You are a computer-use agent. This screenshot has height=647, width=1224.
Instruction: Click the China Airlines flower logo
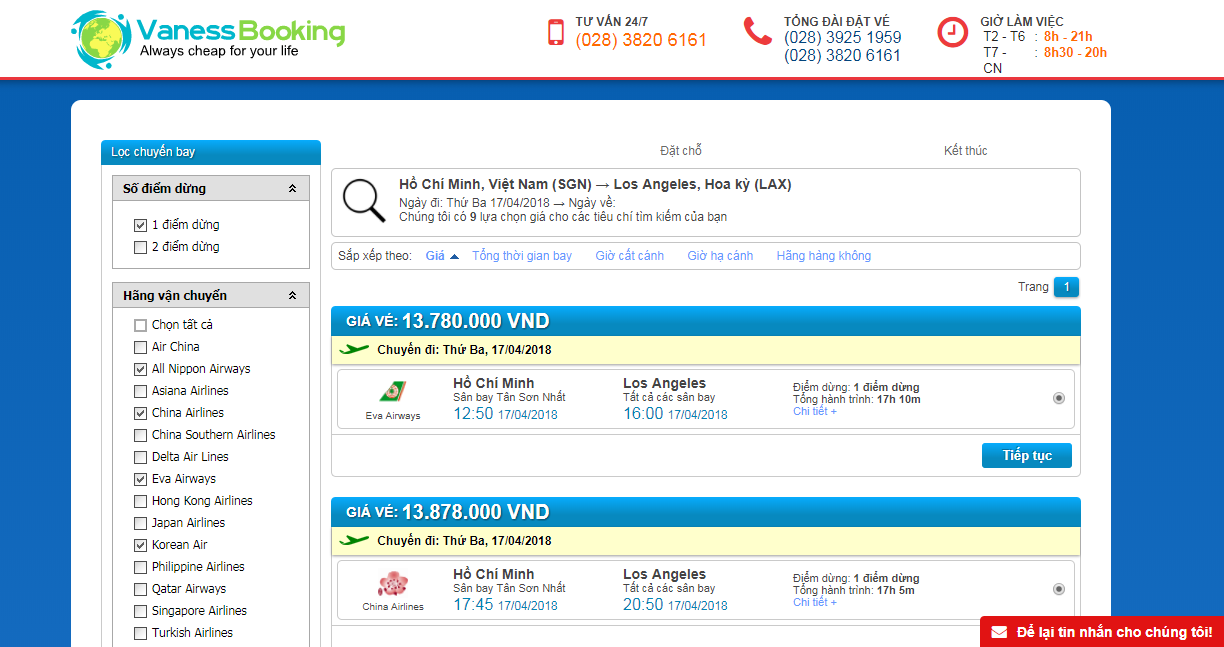point(392,583)
